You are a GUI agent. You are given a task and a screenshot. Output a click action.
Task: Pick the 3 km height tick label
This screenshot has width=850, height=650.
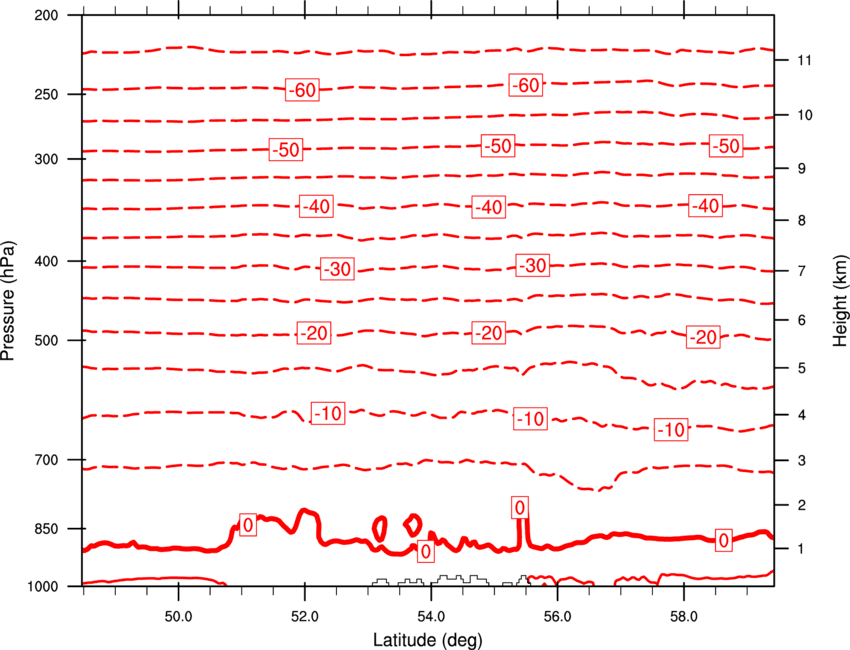[x=801, y=461]
